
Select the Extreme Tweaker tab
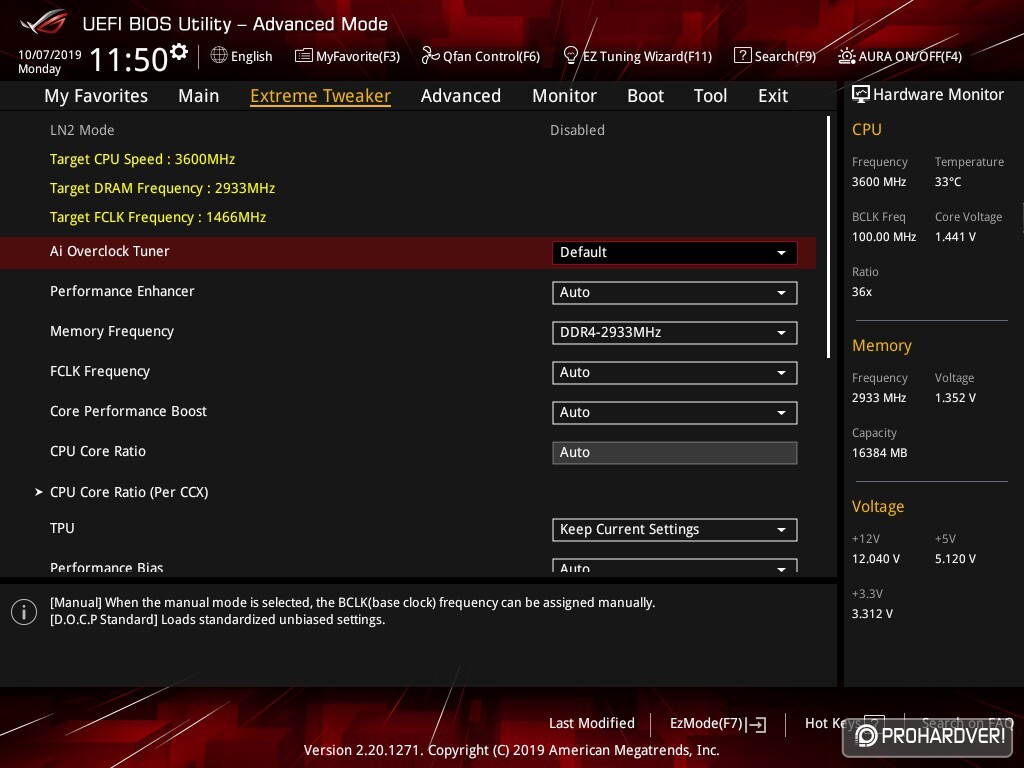tap(320, 96)
